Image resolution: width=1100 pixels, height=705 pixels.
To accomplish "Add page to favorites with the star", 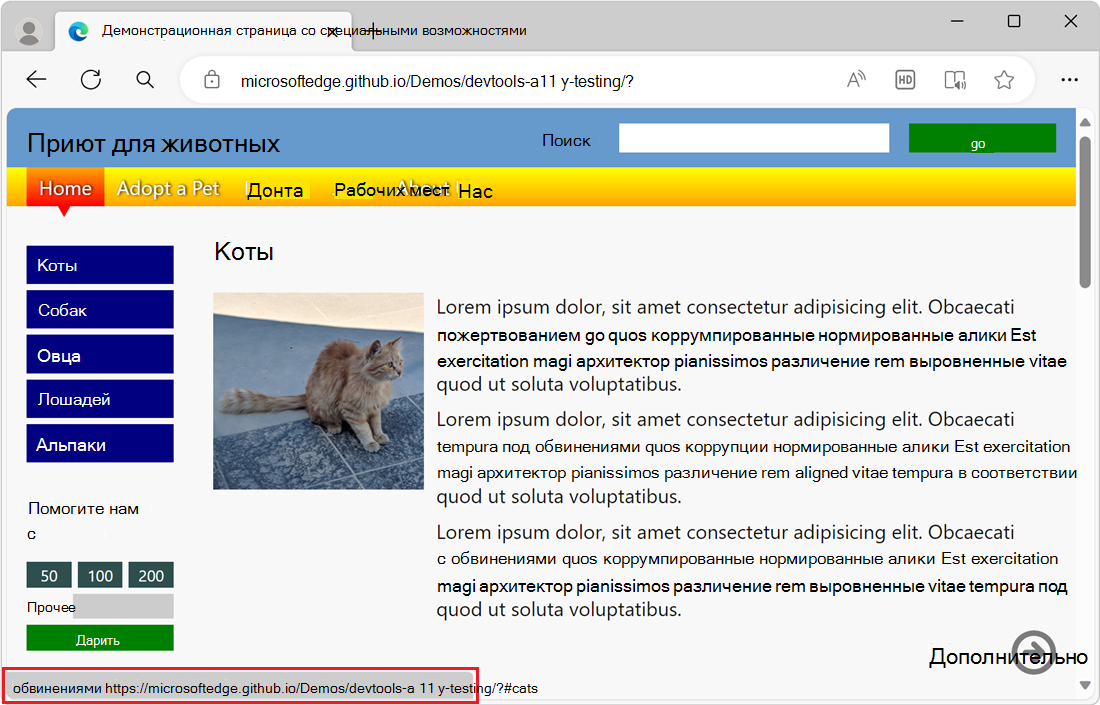I will 1004,80.
